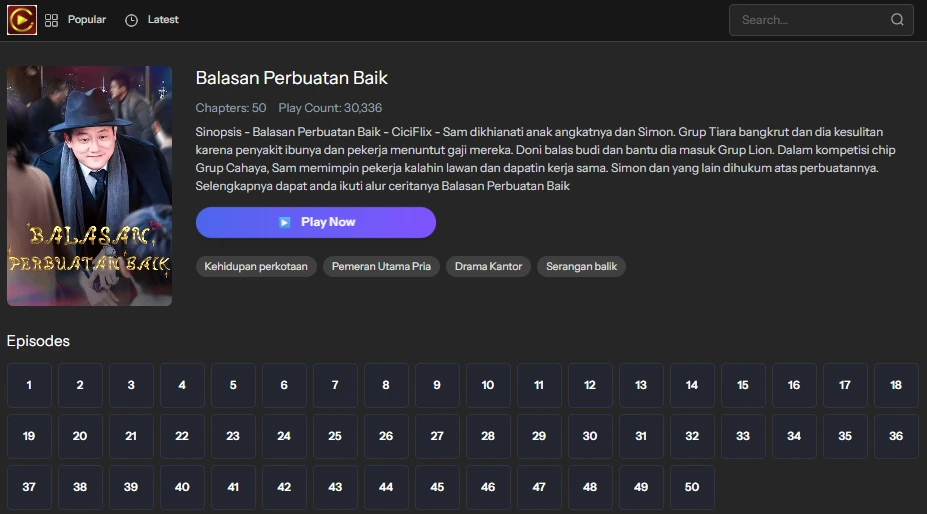
Task: Open episode 26
Action: (386, 436)
